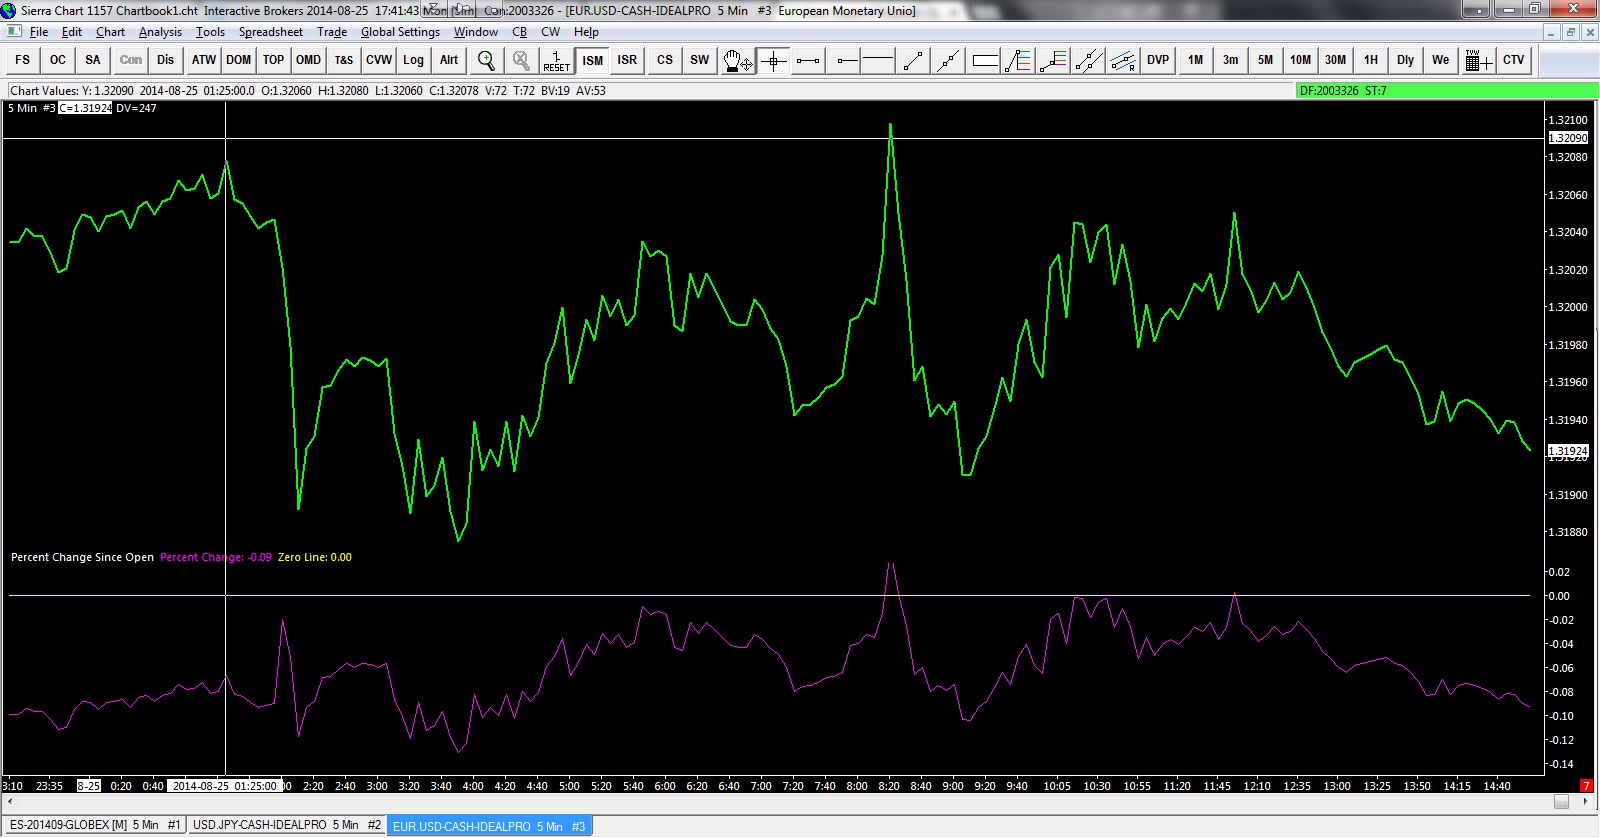Screen dimensions: 1600x838
Task: Open the Edit menu
Action: click(x=72, y=32)
